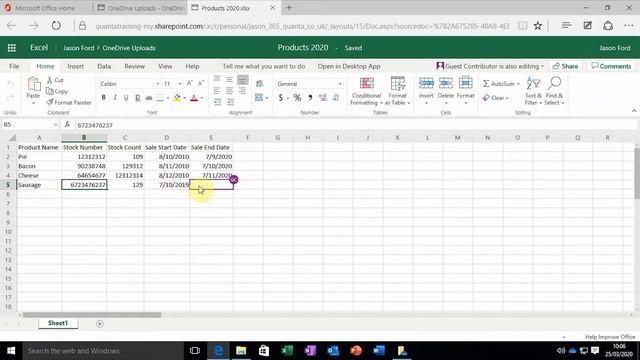Toggle Strikethrough formatting

pos(149,98)
